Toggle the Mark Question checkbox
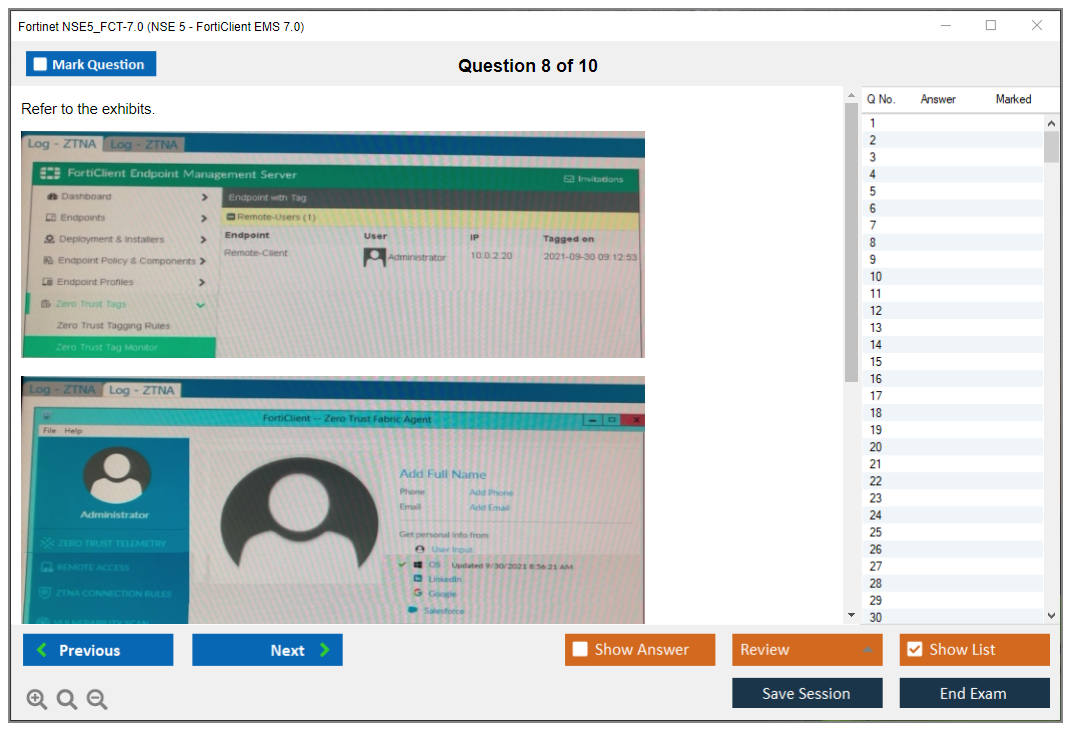Screen dimensions: 1075x735 coord(40,65)
